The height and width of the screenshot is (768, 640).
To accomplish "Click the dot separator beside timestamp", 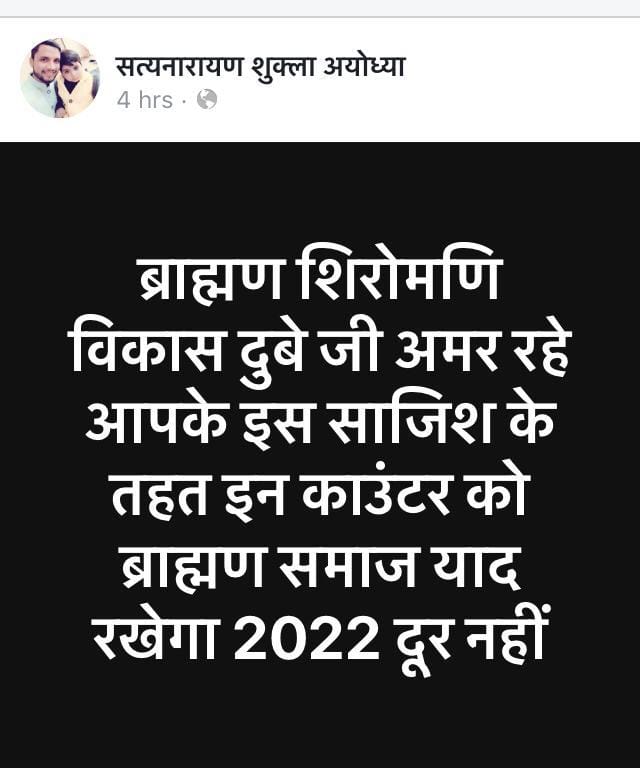I will [184, 101].
